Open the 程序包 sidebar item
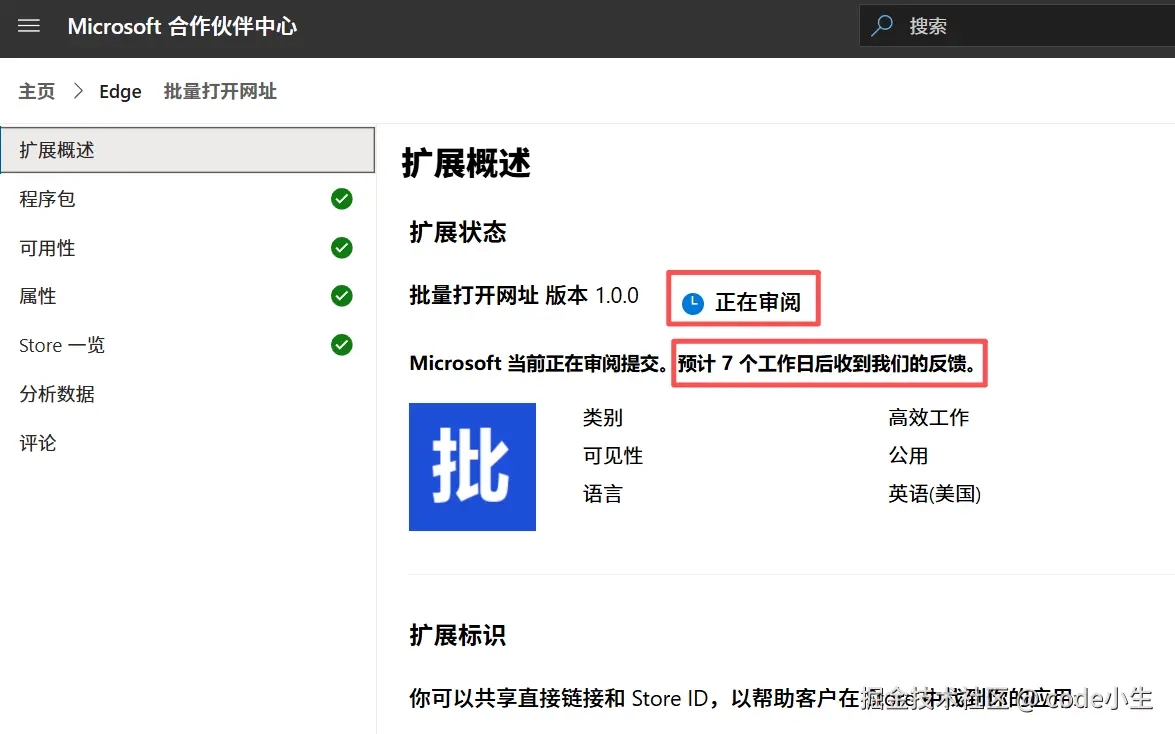 [187, 199]
